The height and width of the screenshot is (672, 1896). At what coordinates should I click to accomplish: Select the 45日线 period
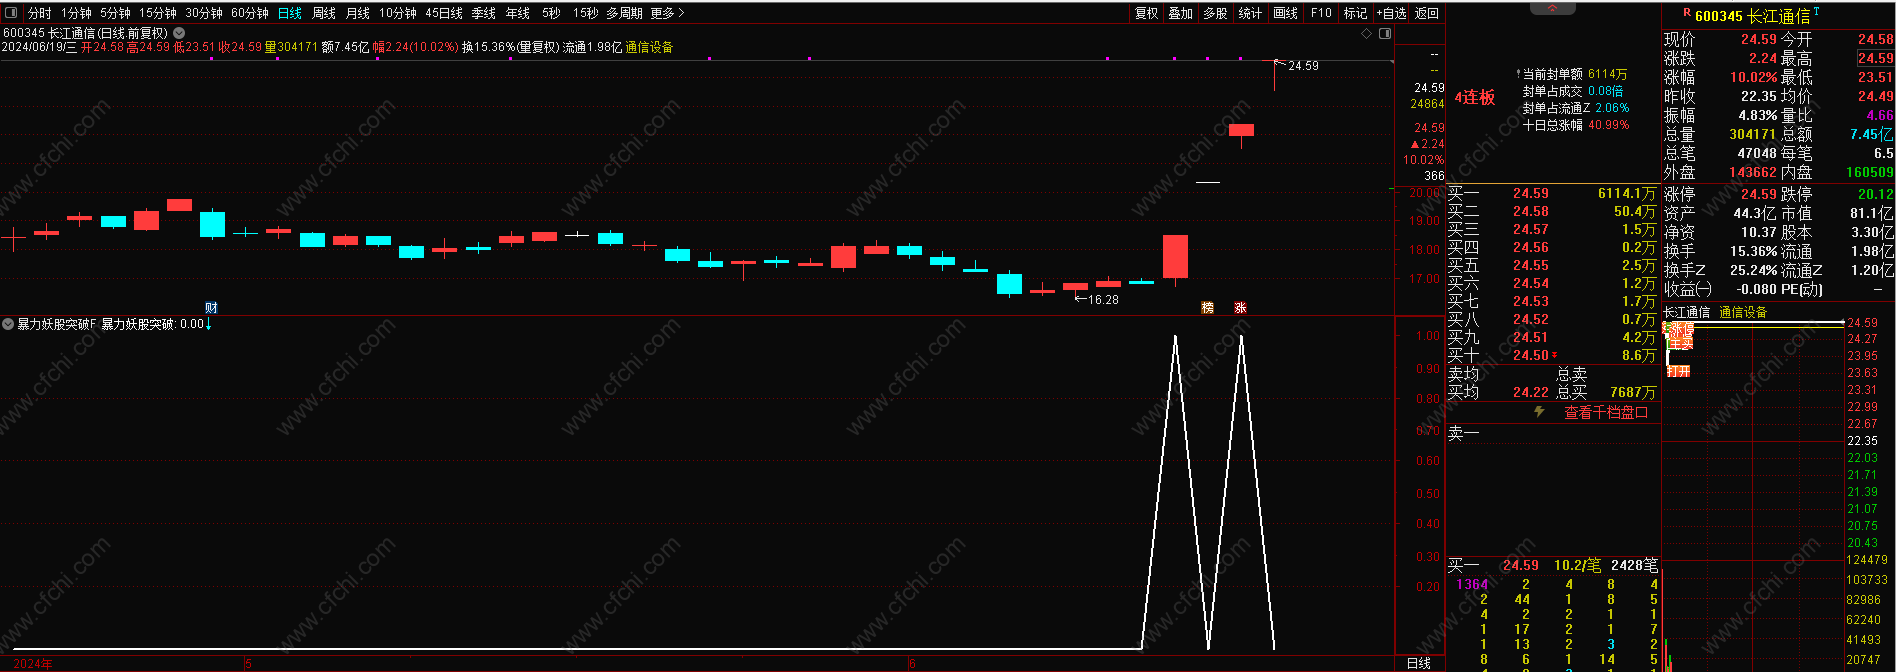[444, 13]
